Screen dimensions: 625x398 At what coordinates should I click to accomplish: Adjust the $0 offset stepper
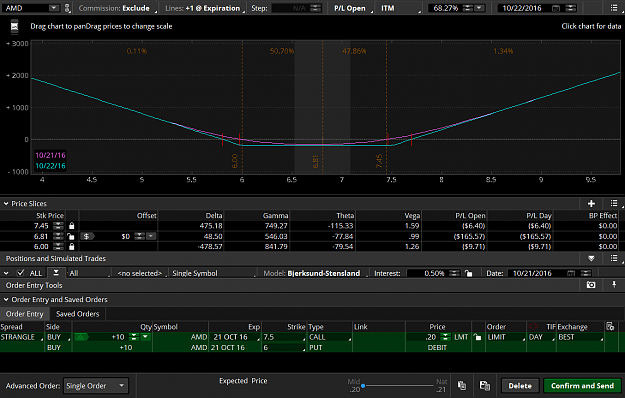139,236
